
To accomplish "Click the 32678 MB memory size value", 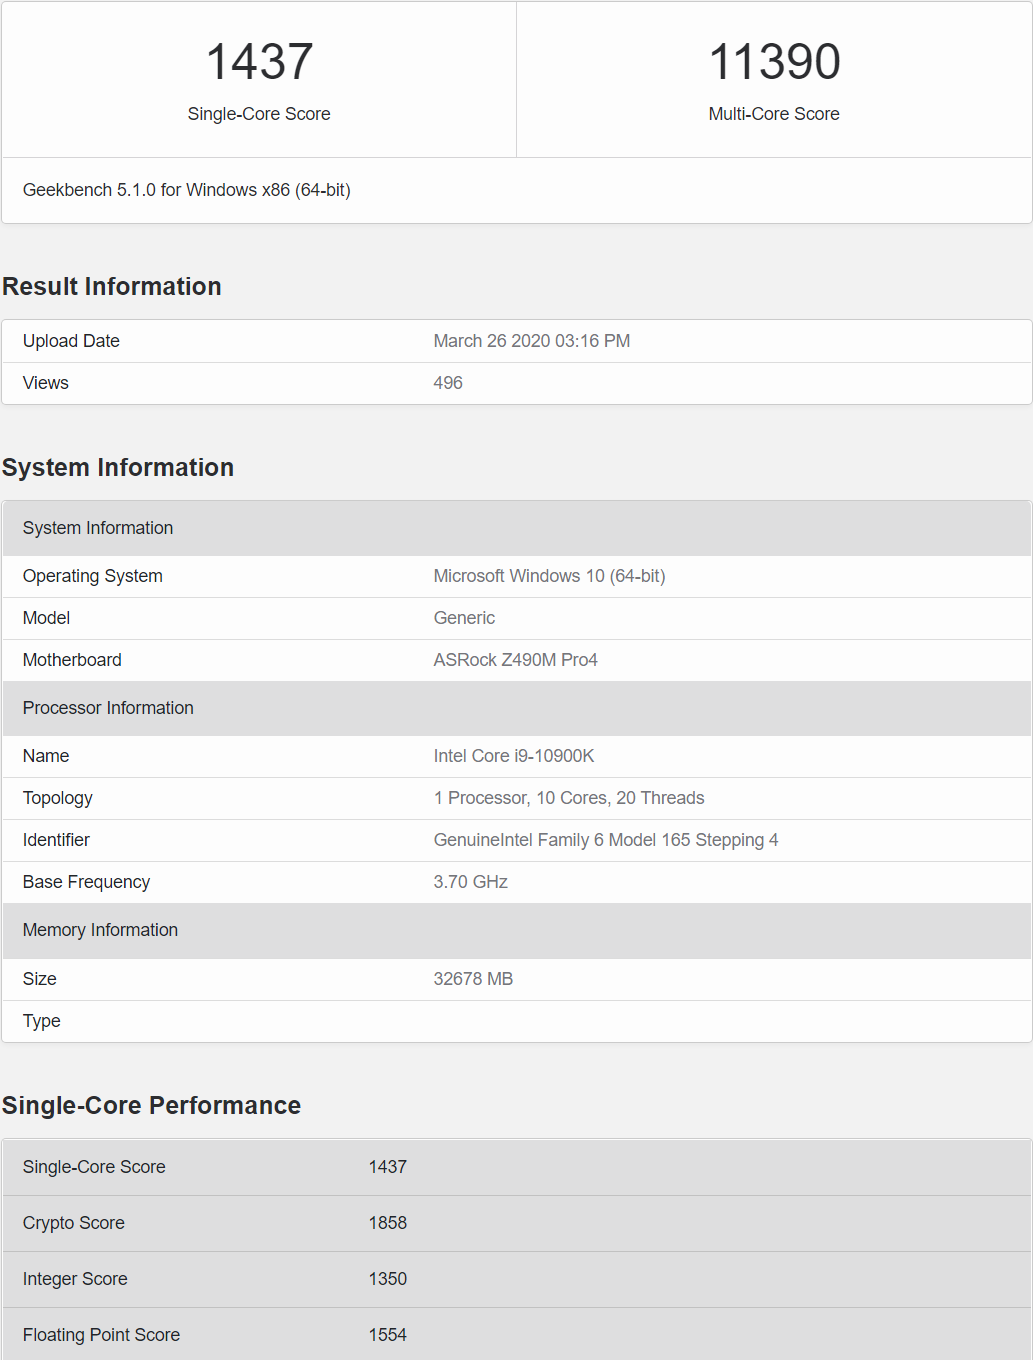I will click(x=473, y=979).
